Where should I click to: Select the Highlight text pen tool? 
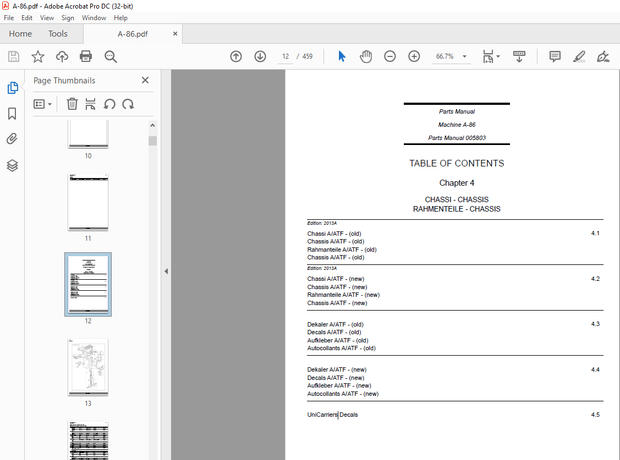click(x=579, y=57)
